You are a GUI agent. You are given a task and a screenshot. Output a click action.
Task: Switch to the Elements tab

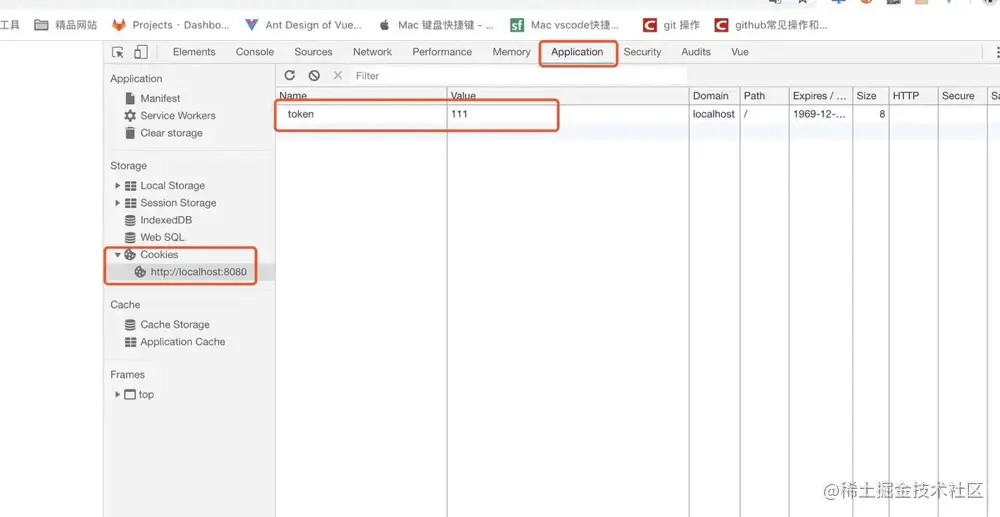[194, 52]
